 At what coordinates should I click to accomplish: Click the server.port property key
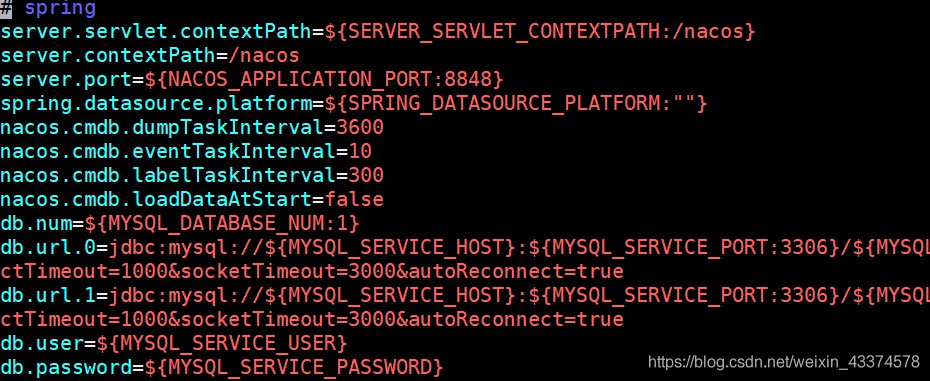coord(66,80)
